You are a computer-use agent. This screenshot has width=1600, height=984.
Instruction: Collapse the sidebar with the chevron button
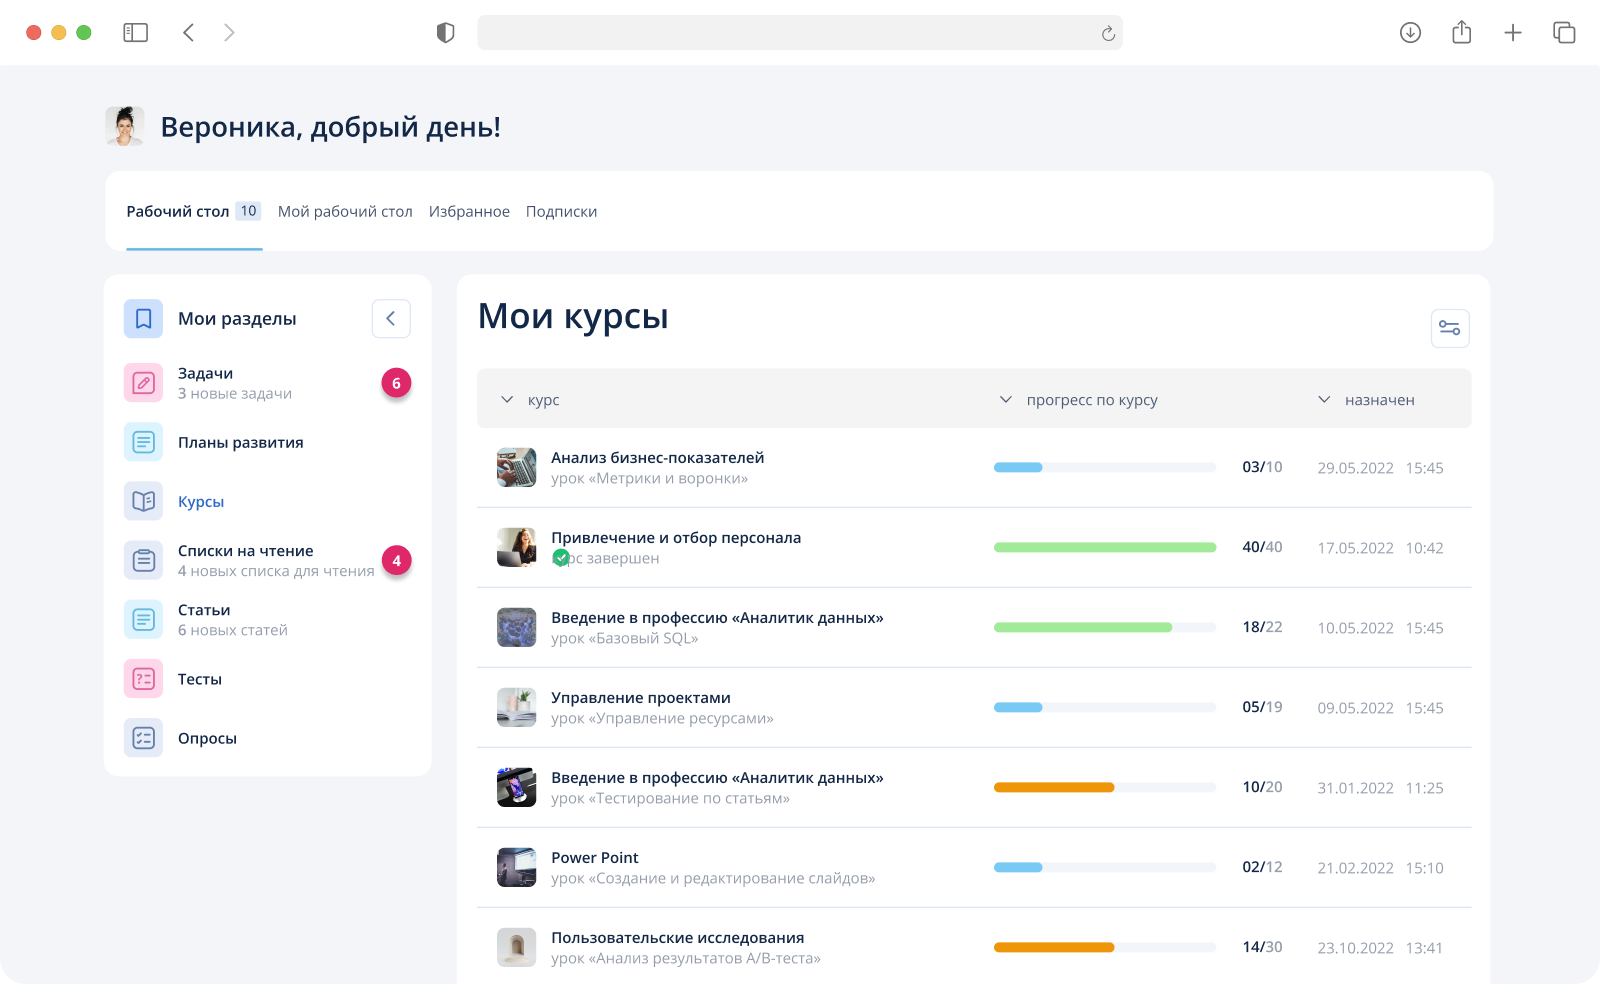pos(391,318)
